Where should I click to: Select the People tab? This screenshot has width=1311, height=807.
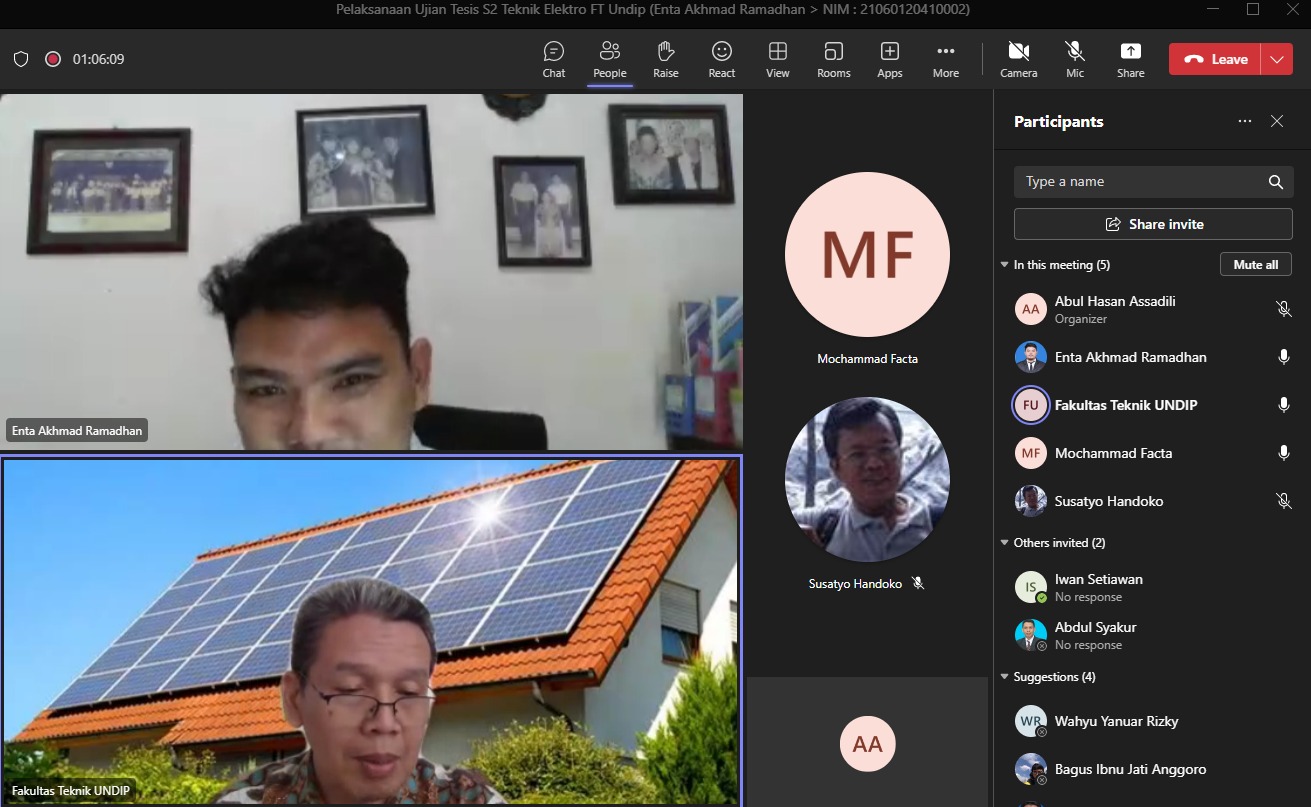pyautogui.click(x=609, y=59)
